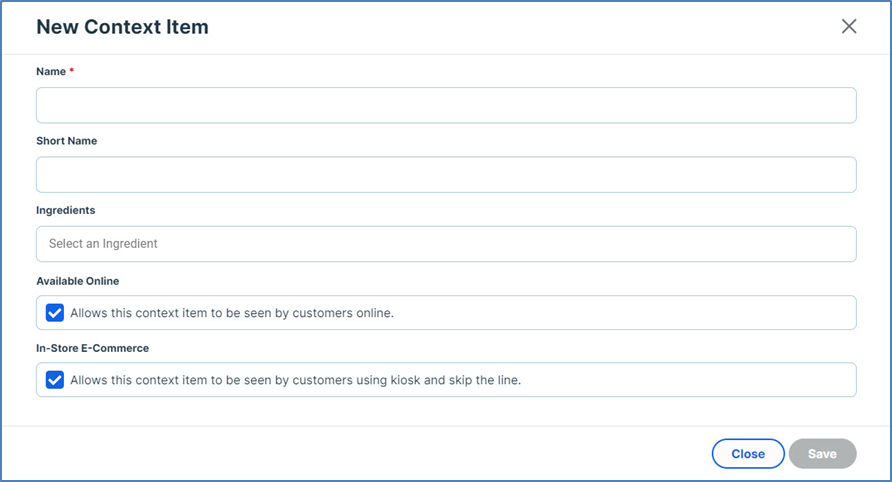Click the "Short Name" field label
892x482 pixels.
pos(66,141)
